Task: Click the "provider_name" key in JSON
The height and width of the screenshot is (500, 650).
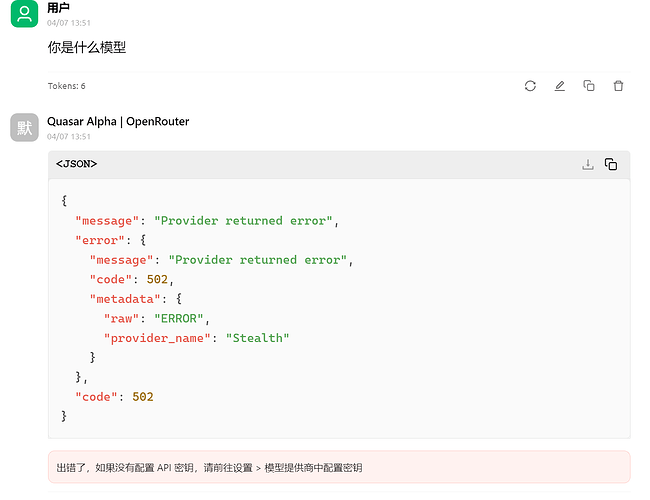Action: (157, 338)
